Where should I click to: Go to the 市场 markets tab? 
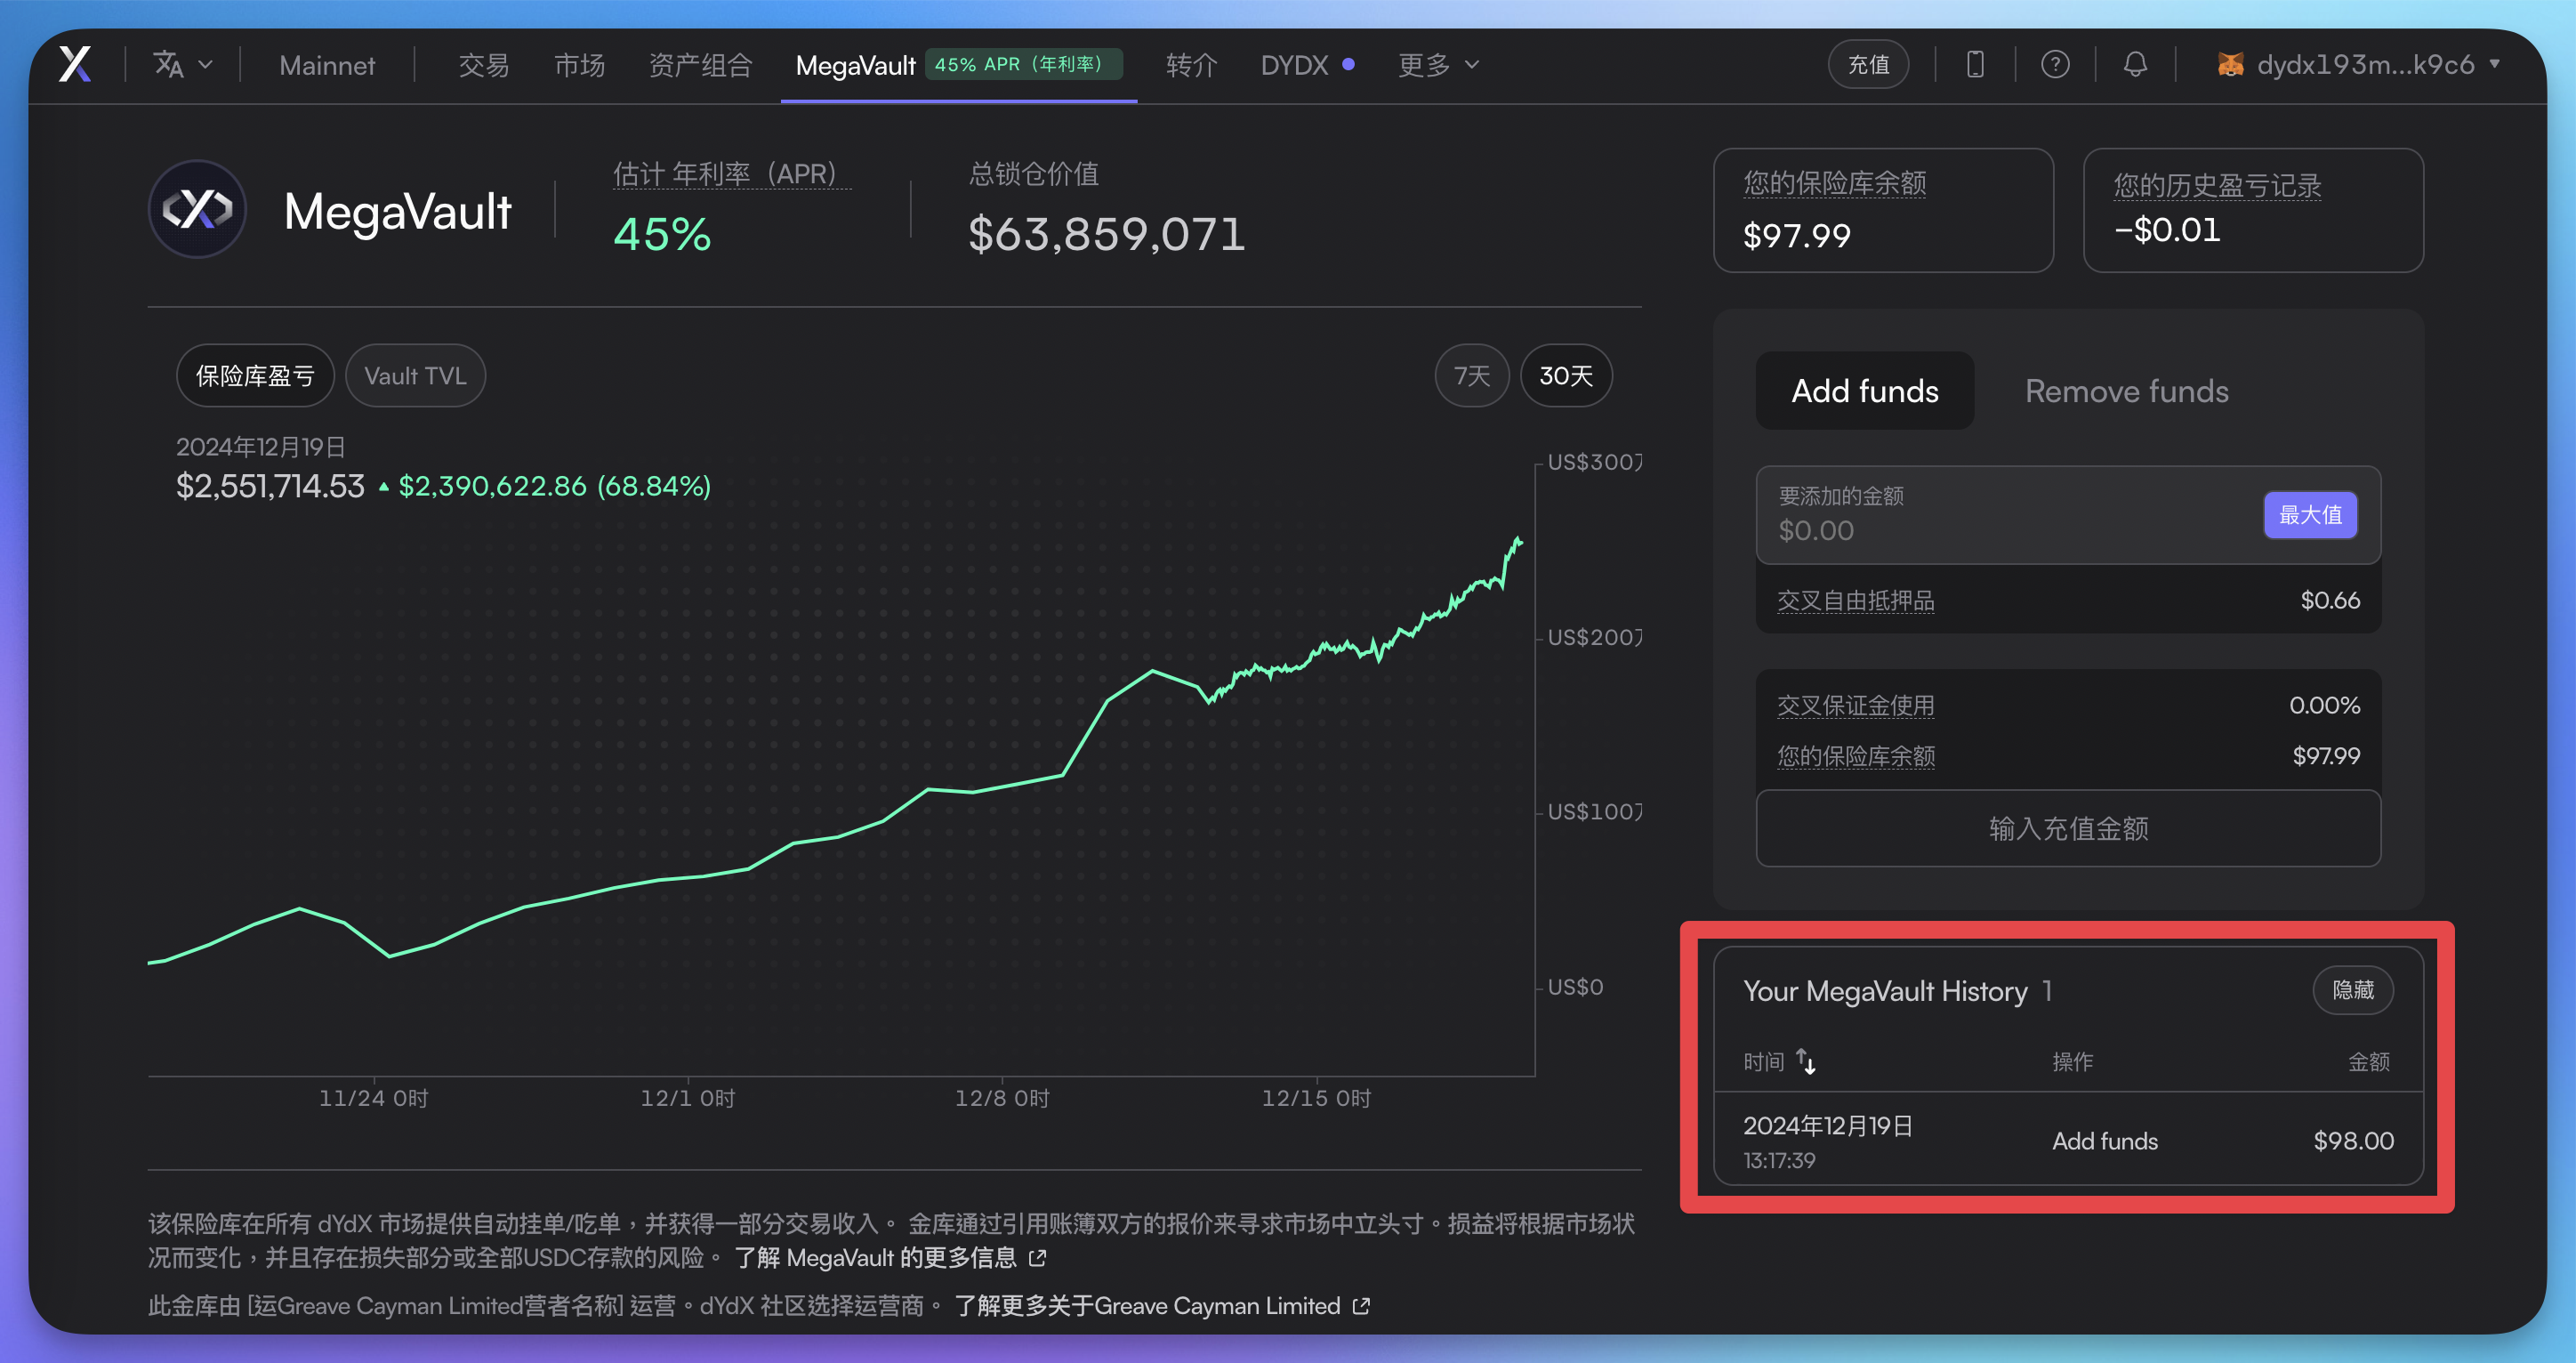click(x=580, y=65)
